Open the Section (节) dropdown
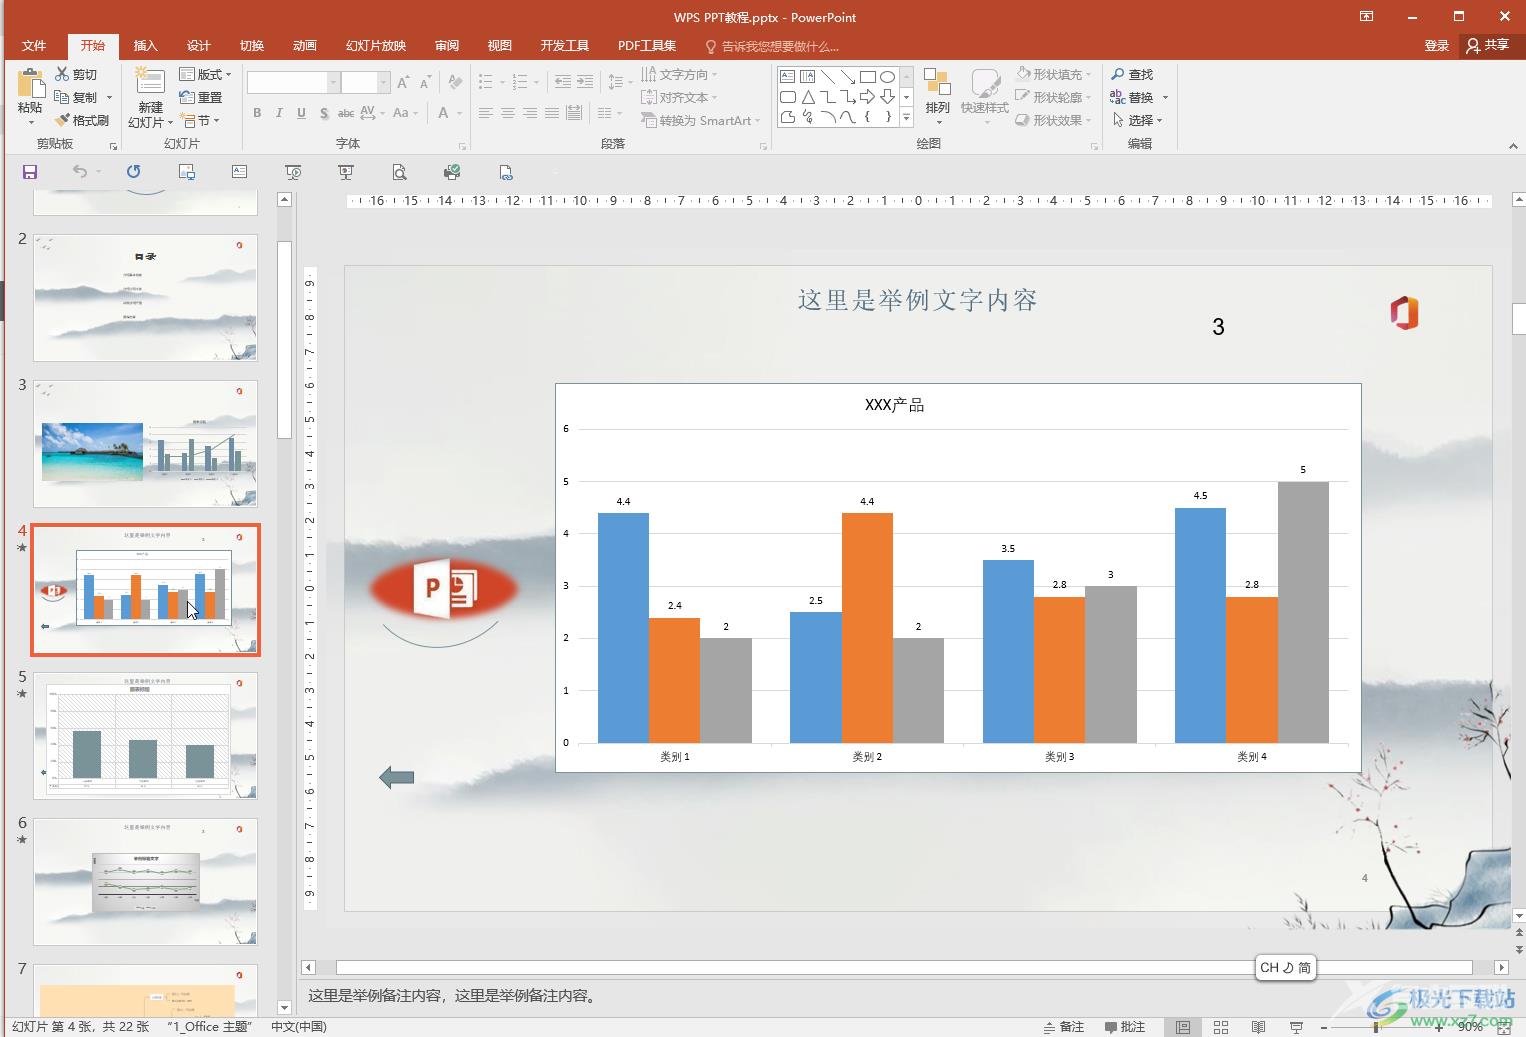This screenshot has width=1526, height=1037. 201,120
